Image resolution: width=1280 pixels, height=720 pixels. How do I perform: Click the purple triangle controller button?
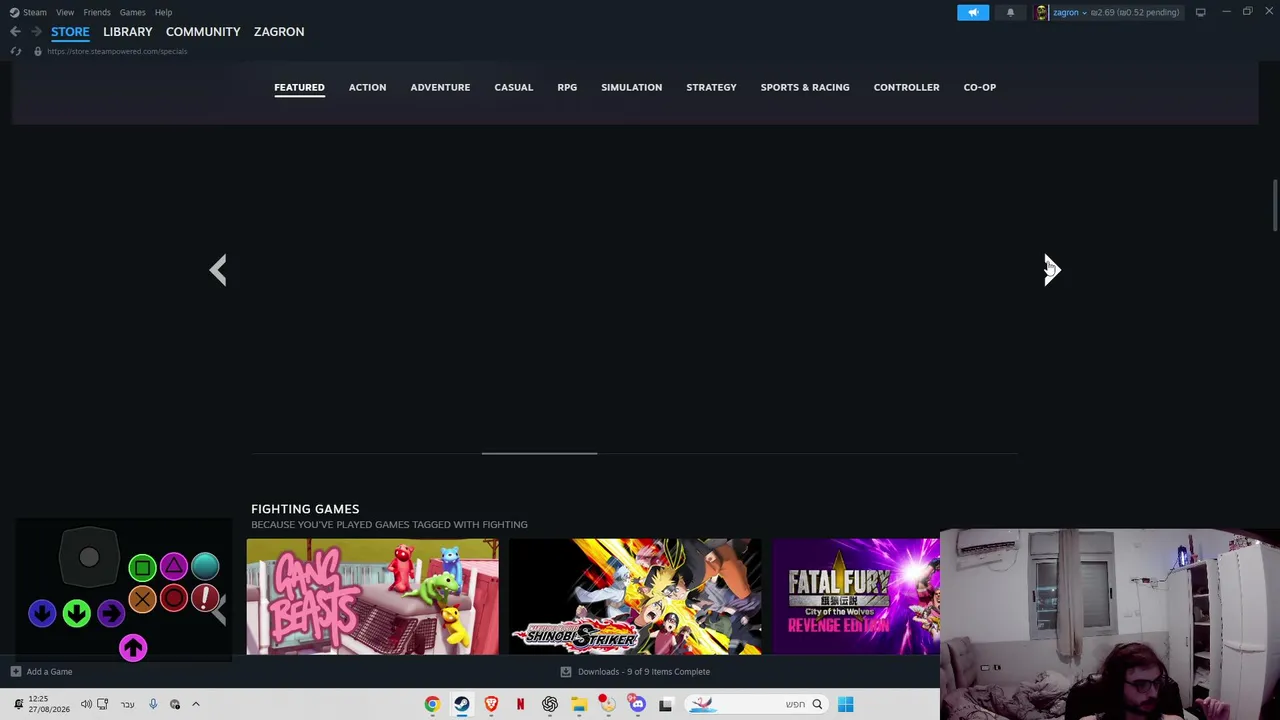(x=174, y=567)
